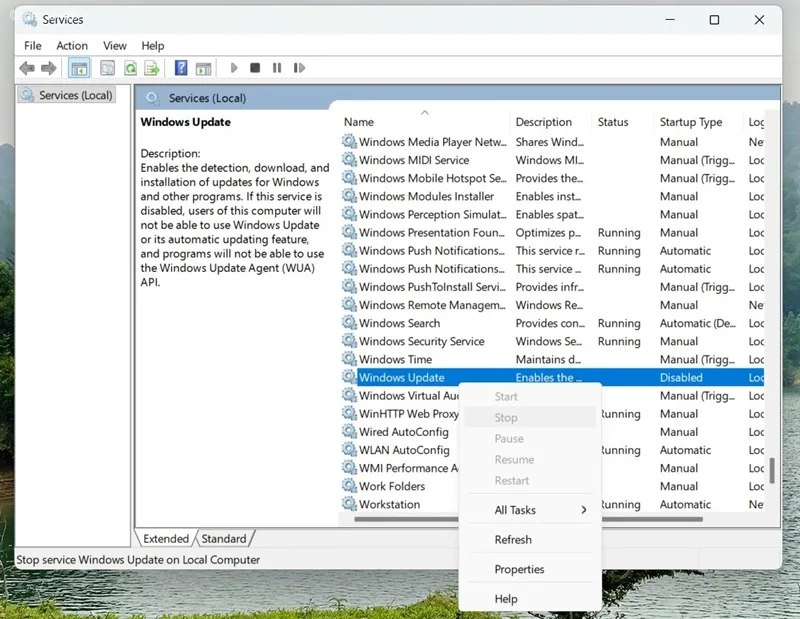Image resolution: width=800 pixels, height=619 pixels.
Task: Click the Restart context menu entry
Action: [x=530, y=480]
